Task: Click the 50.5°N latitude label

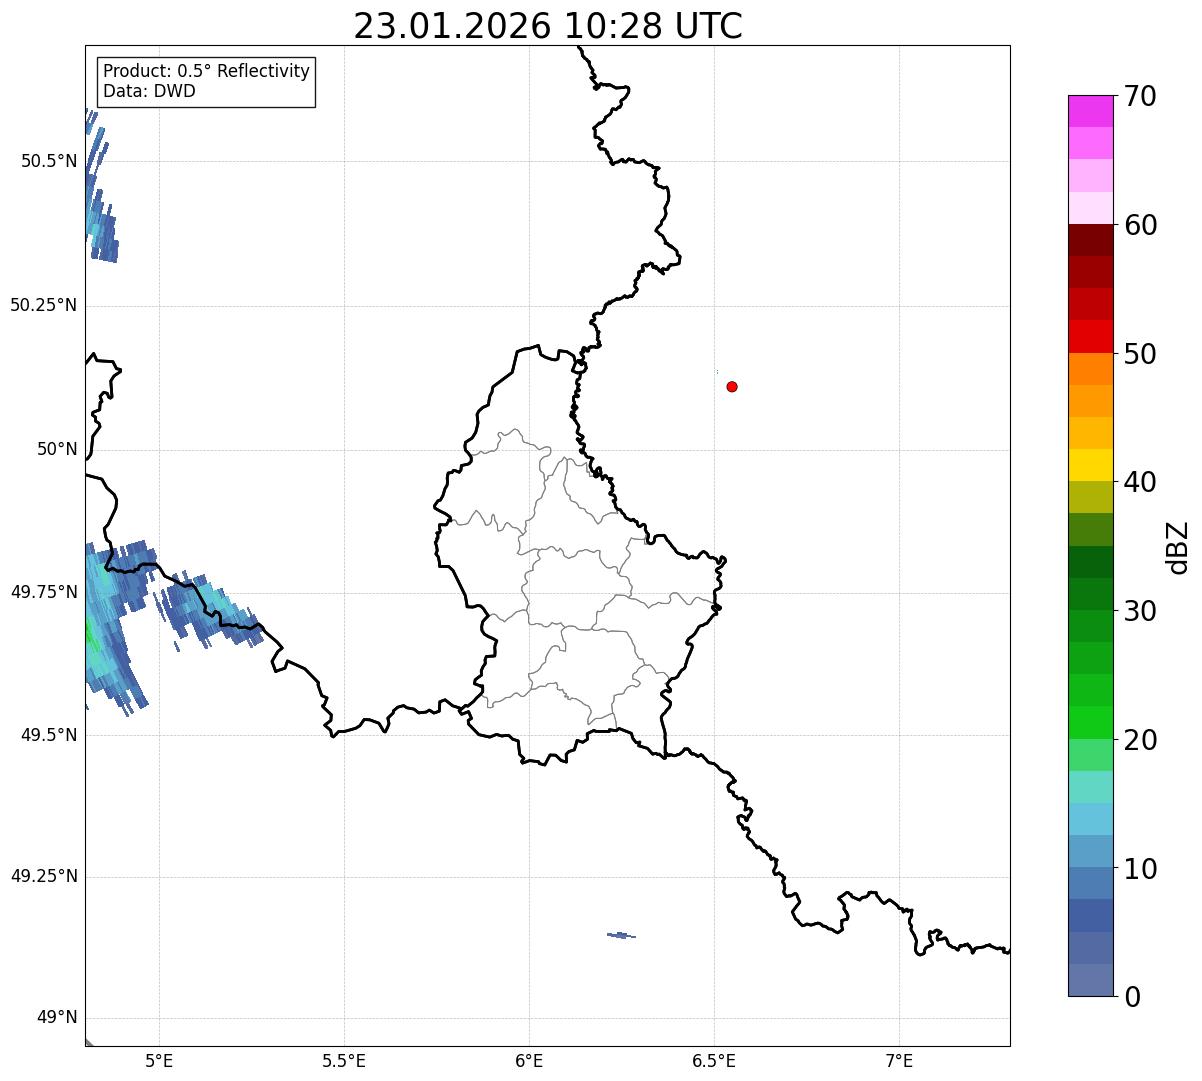Action: coord(49,161)
